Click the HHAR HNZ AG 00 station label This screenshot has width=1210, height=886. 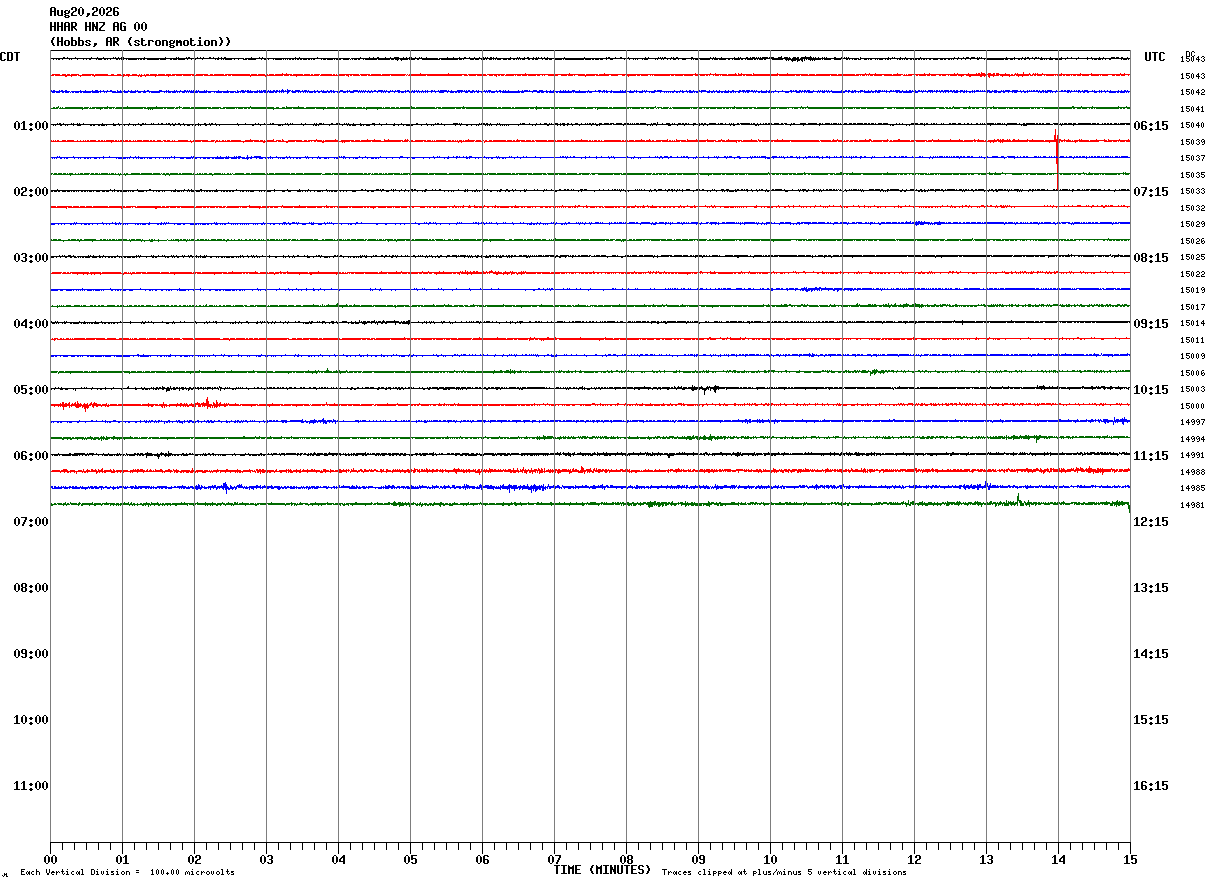pos(98,27)
